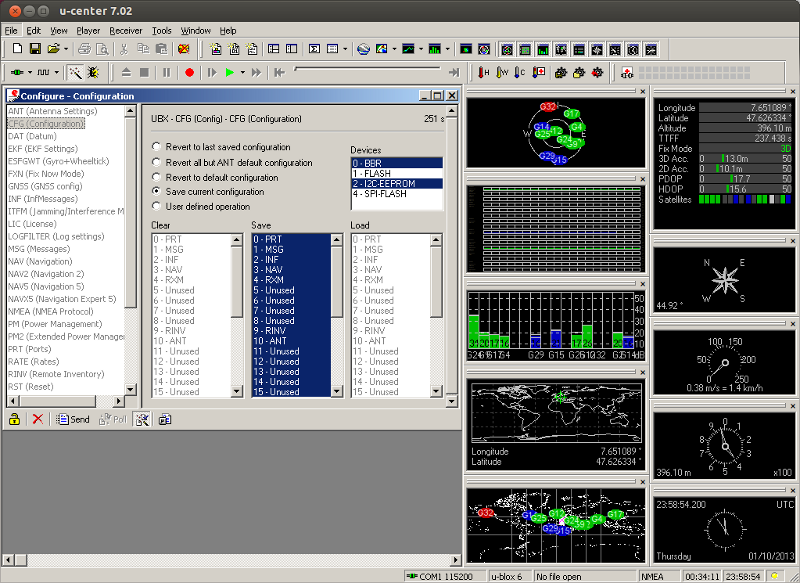Open the map view dropdown arrow
Screen dimensions: 800x583
(x=394, y=49)
